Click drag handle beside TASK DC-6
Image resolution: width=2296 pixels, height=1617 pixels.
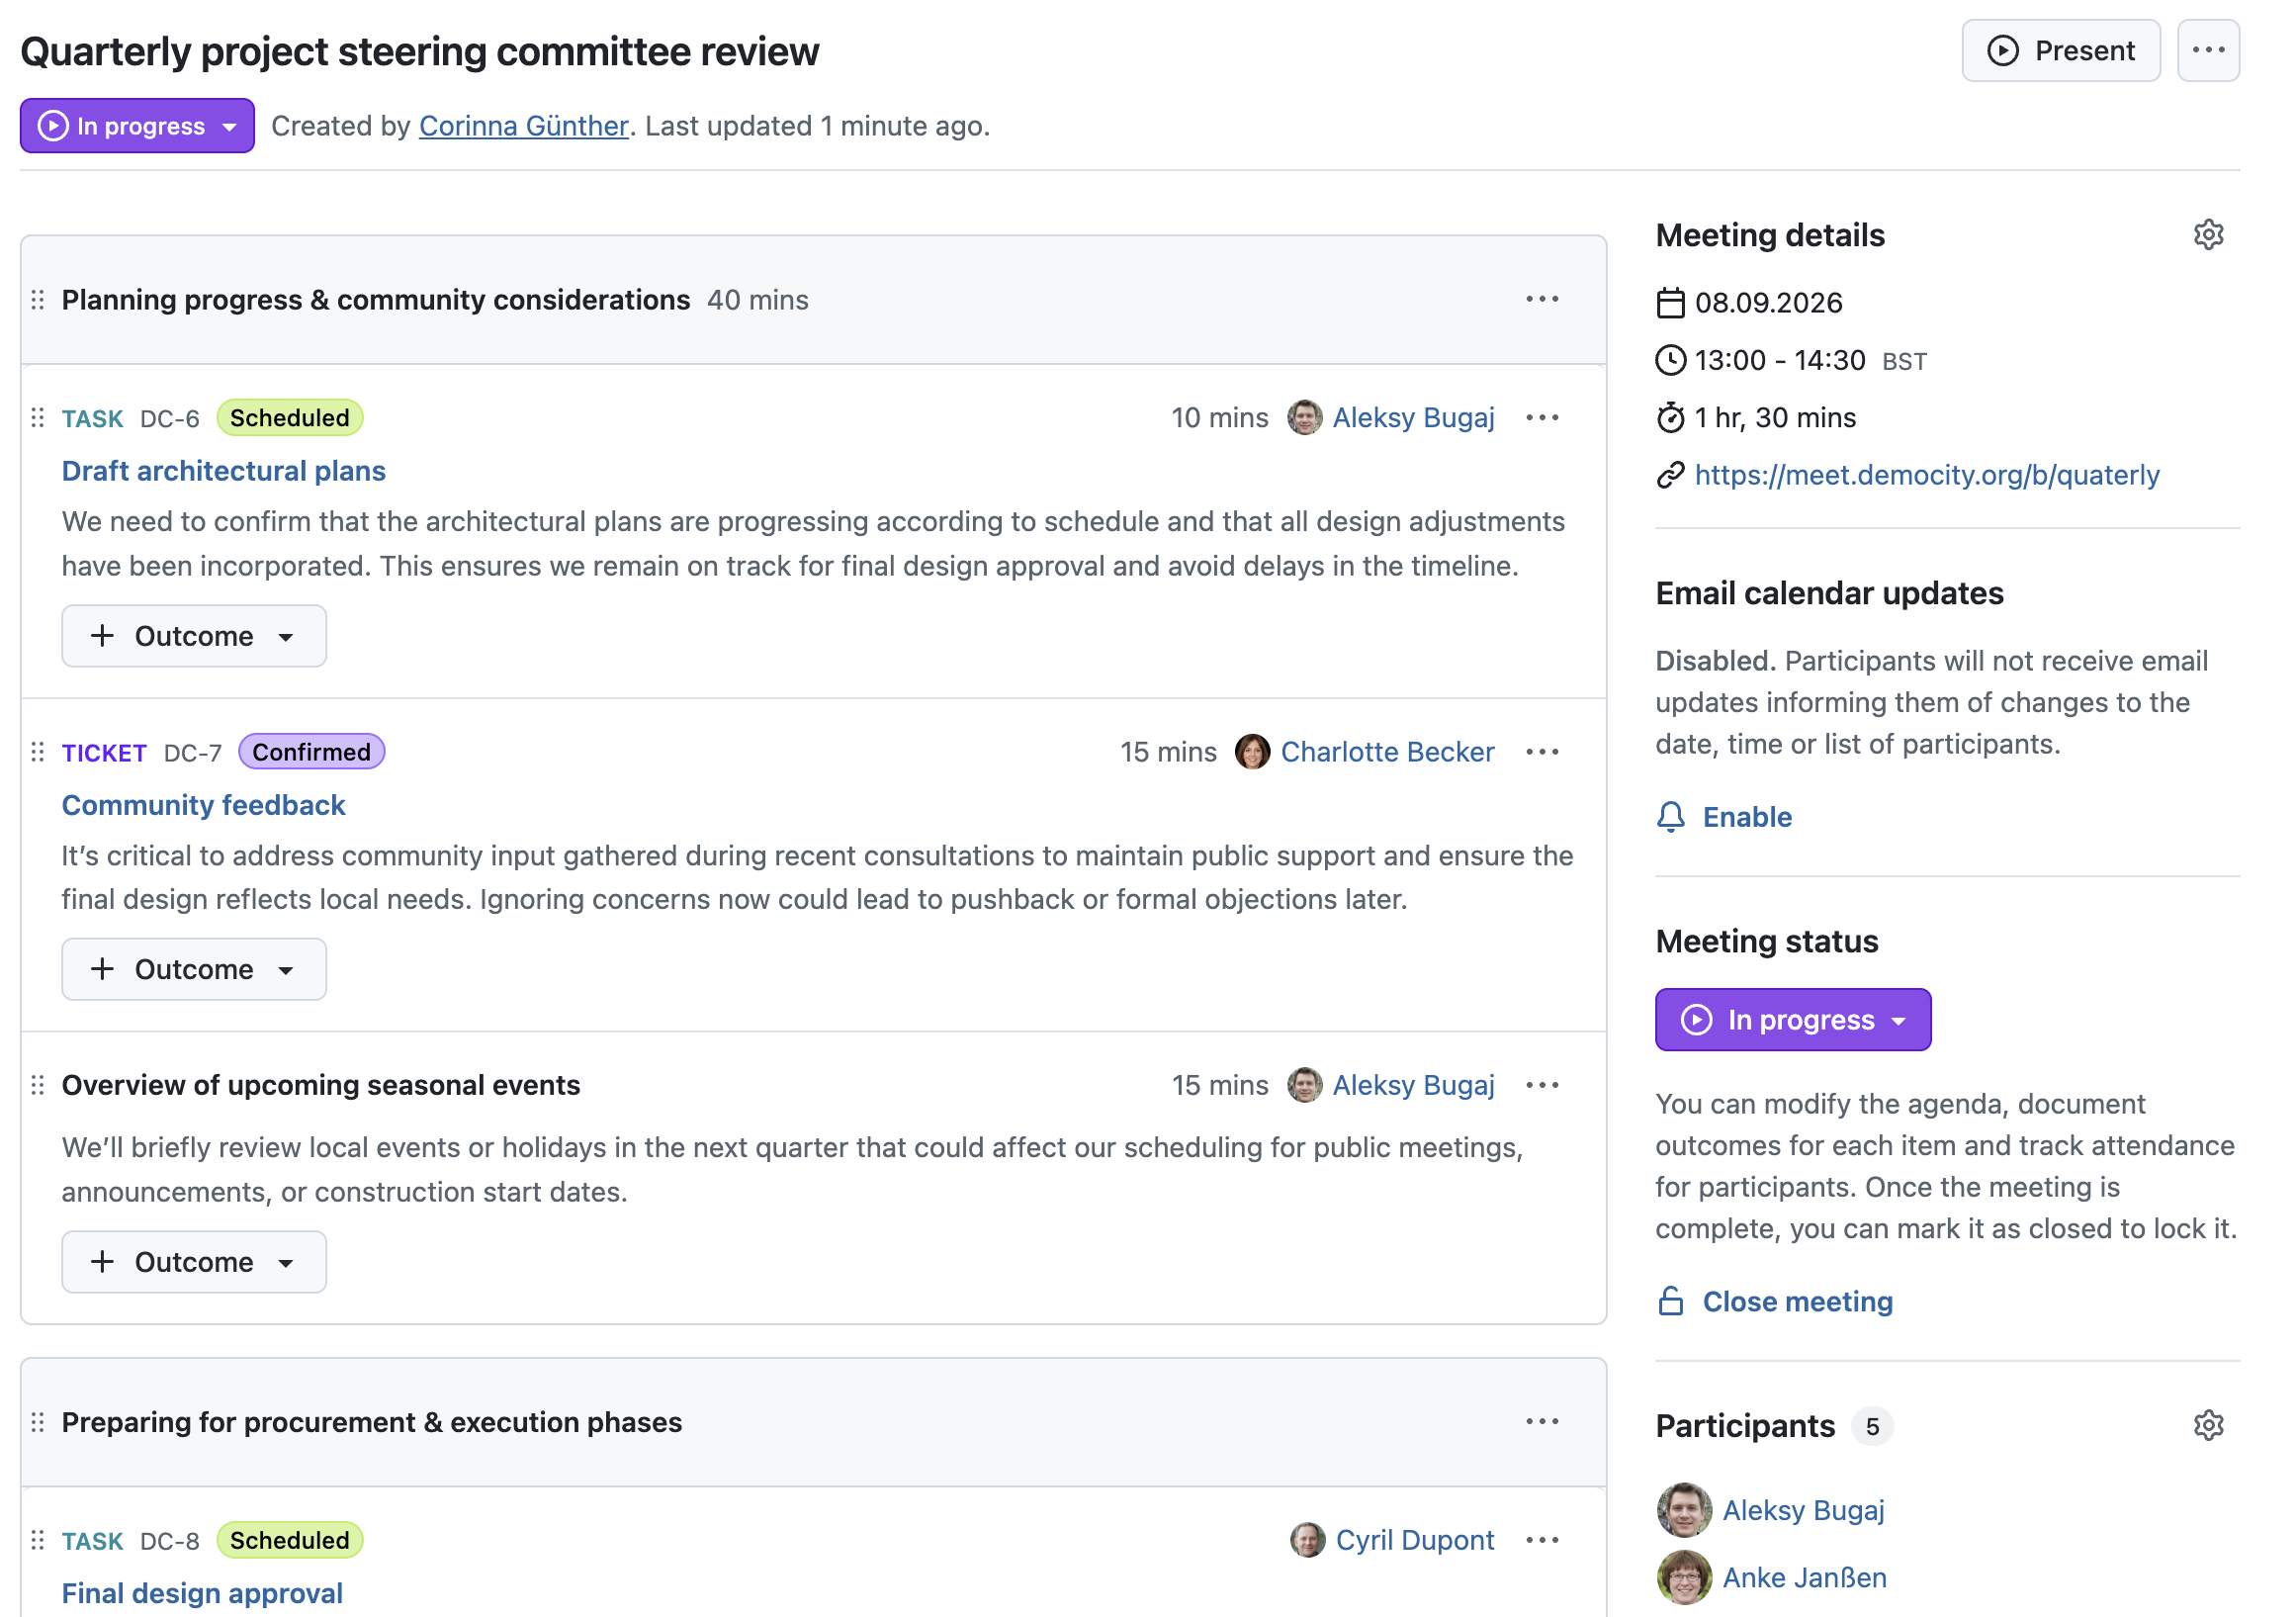point(38,418)
